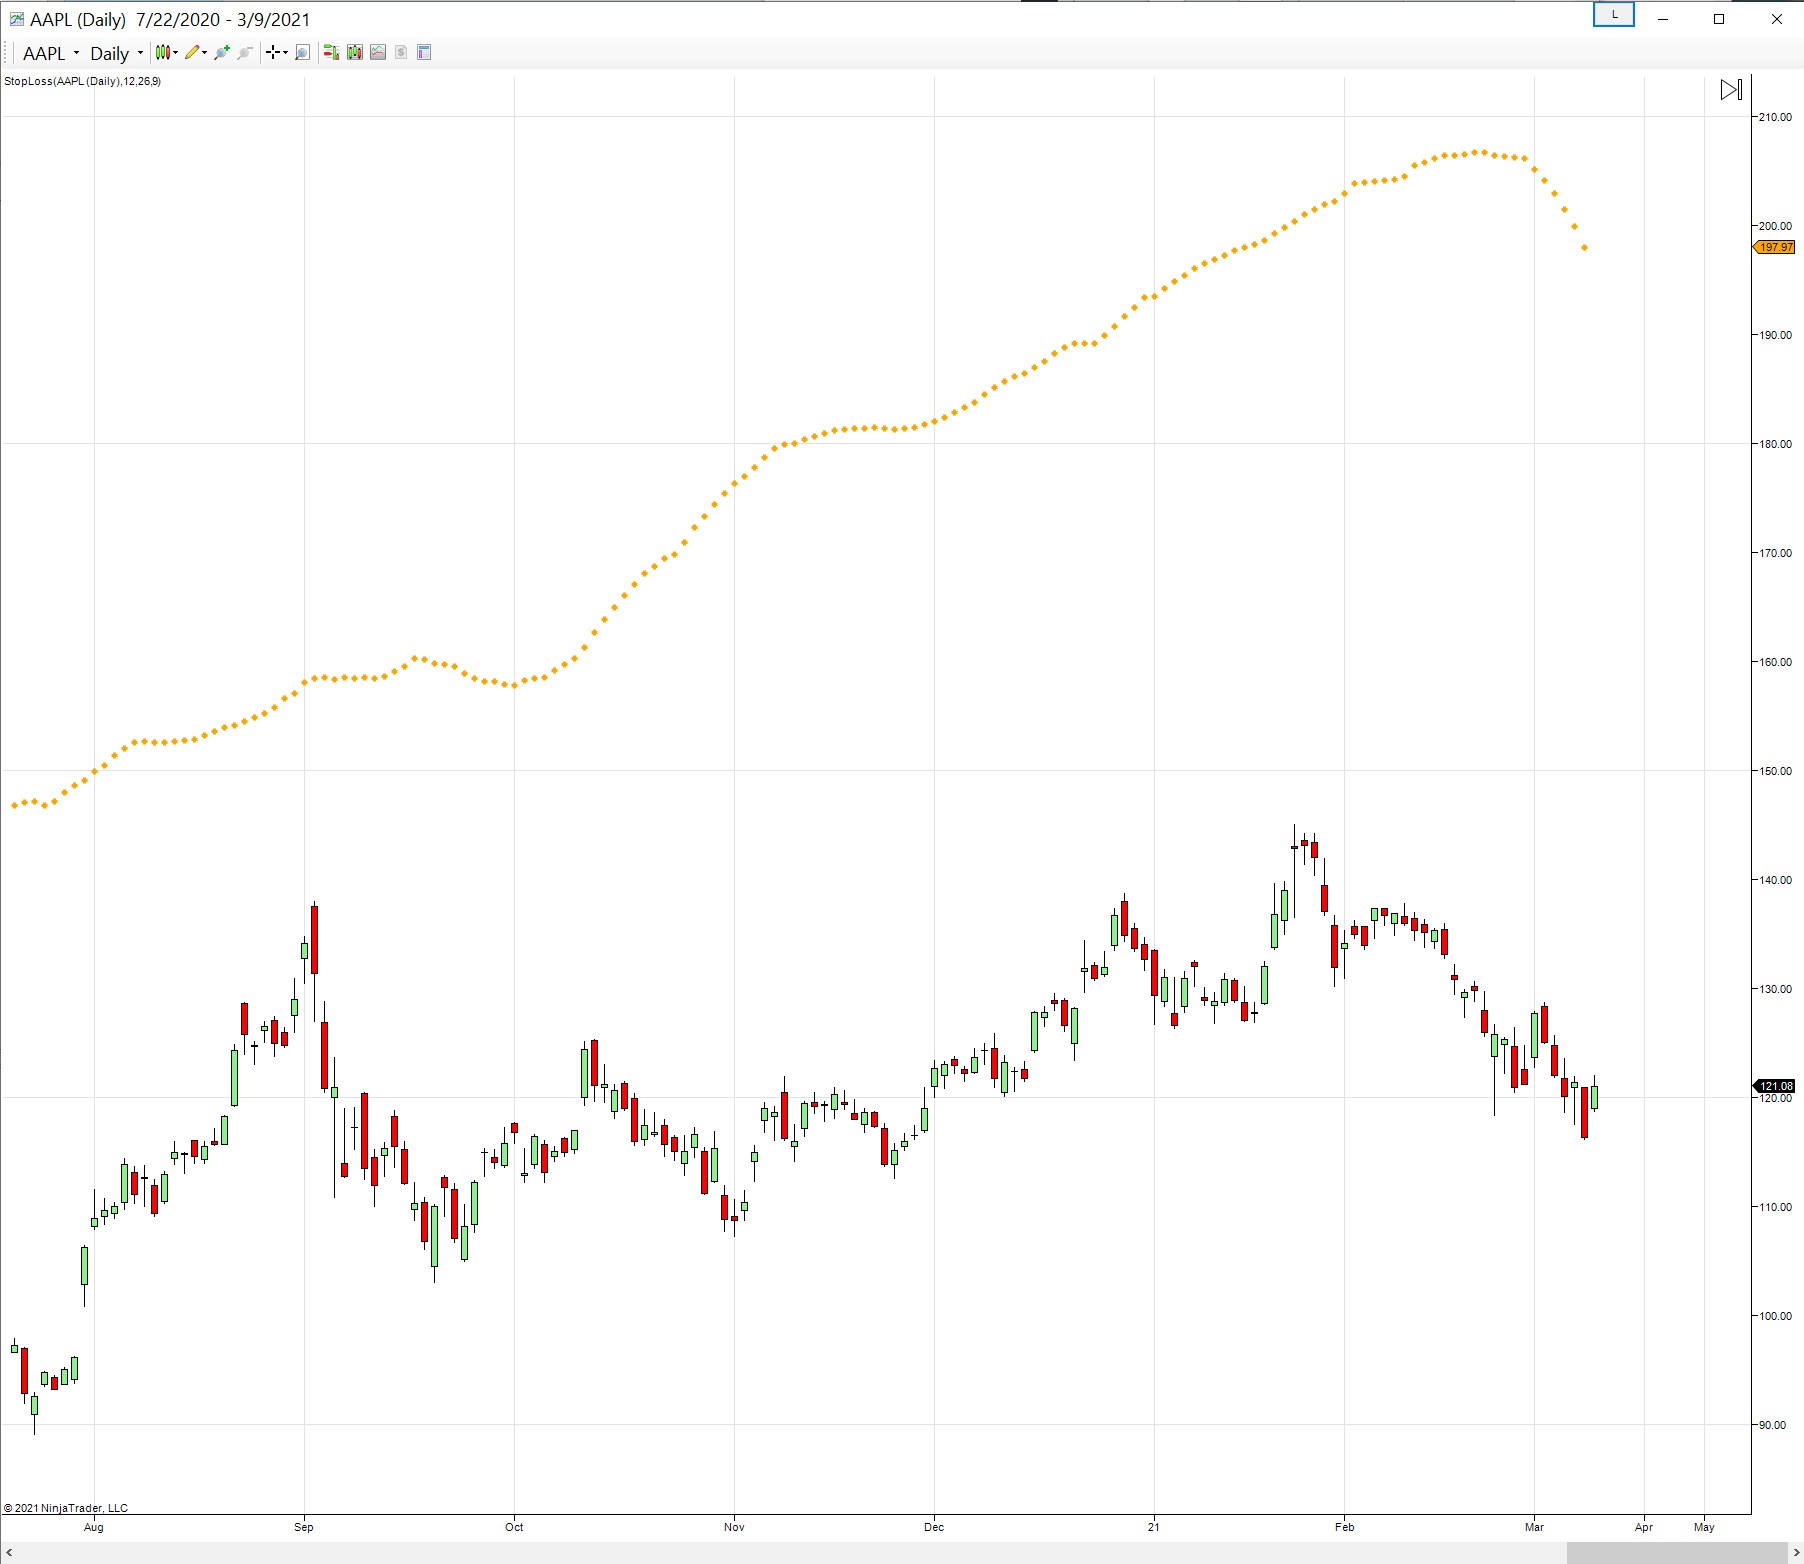This screenshot has width=1804, height=1564.
Task: Activate the Zoom Frame magnifier tool
Action: pyautogui.click(x=302, y=52)
